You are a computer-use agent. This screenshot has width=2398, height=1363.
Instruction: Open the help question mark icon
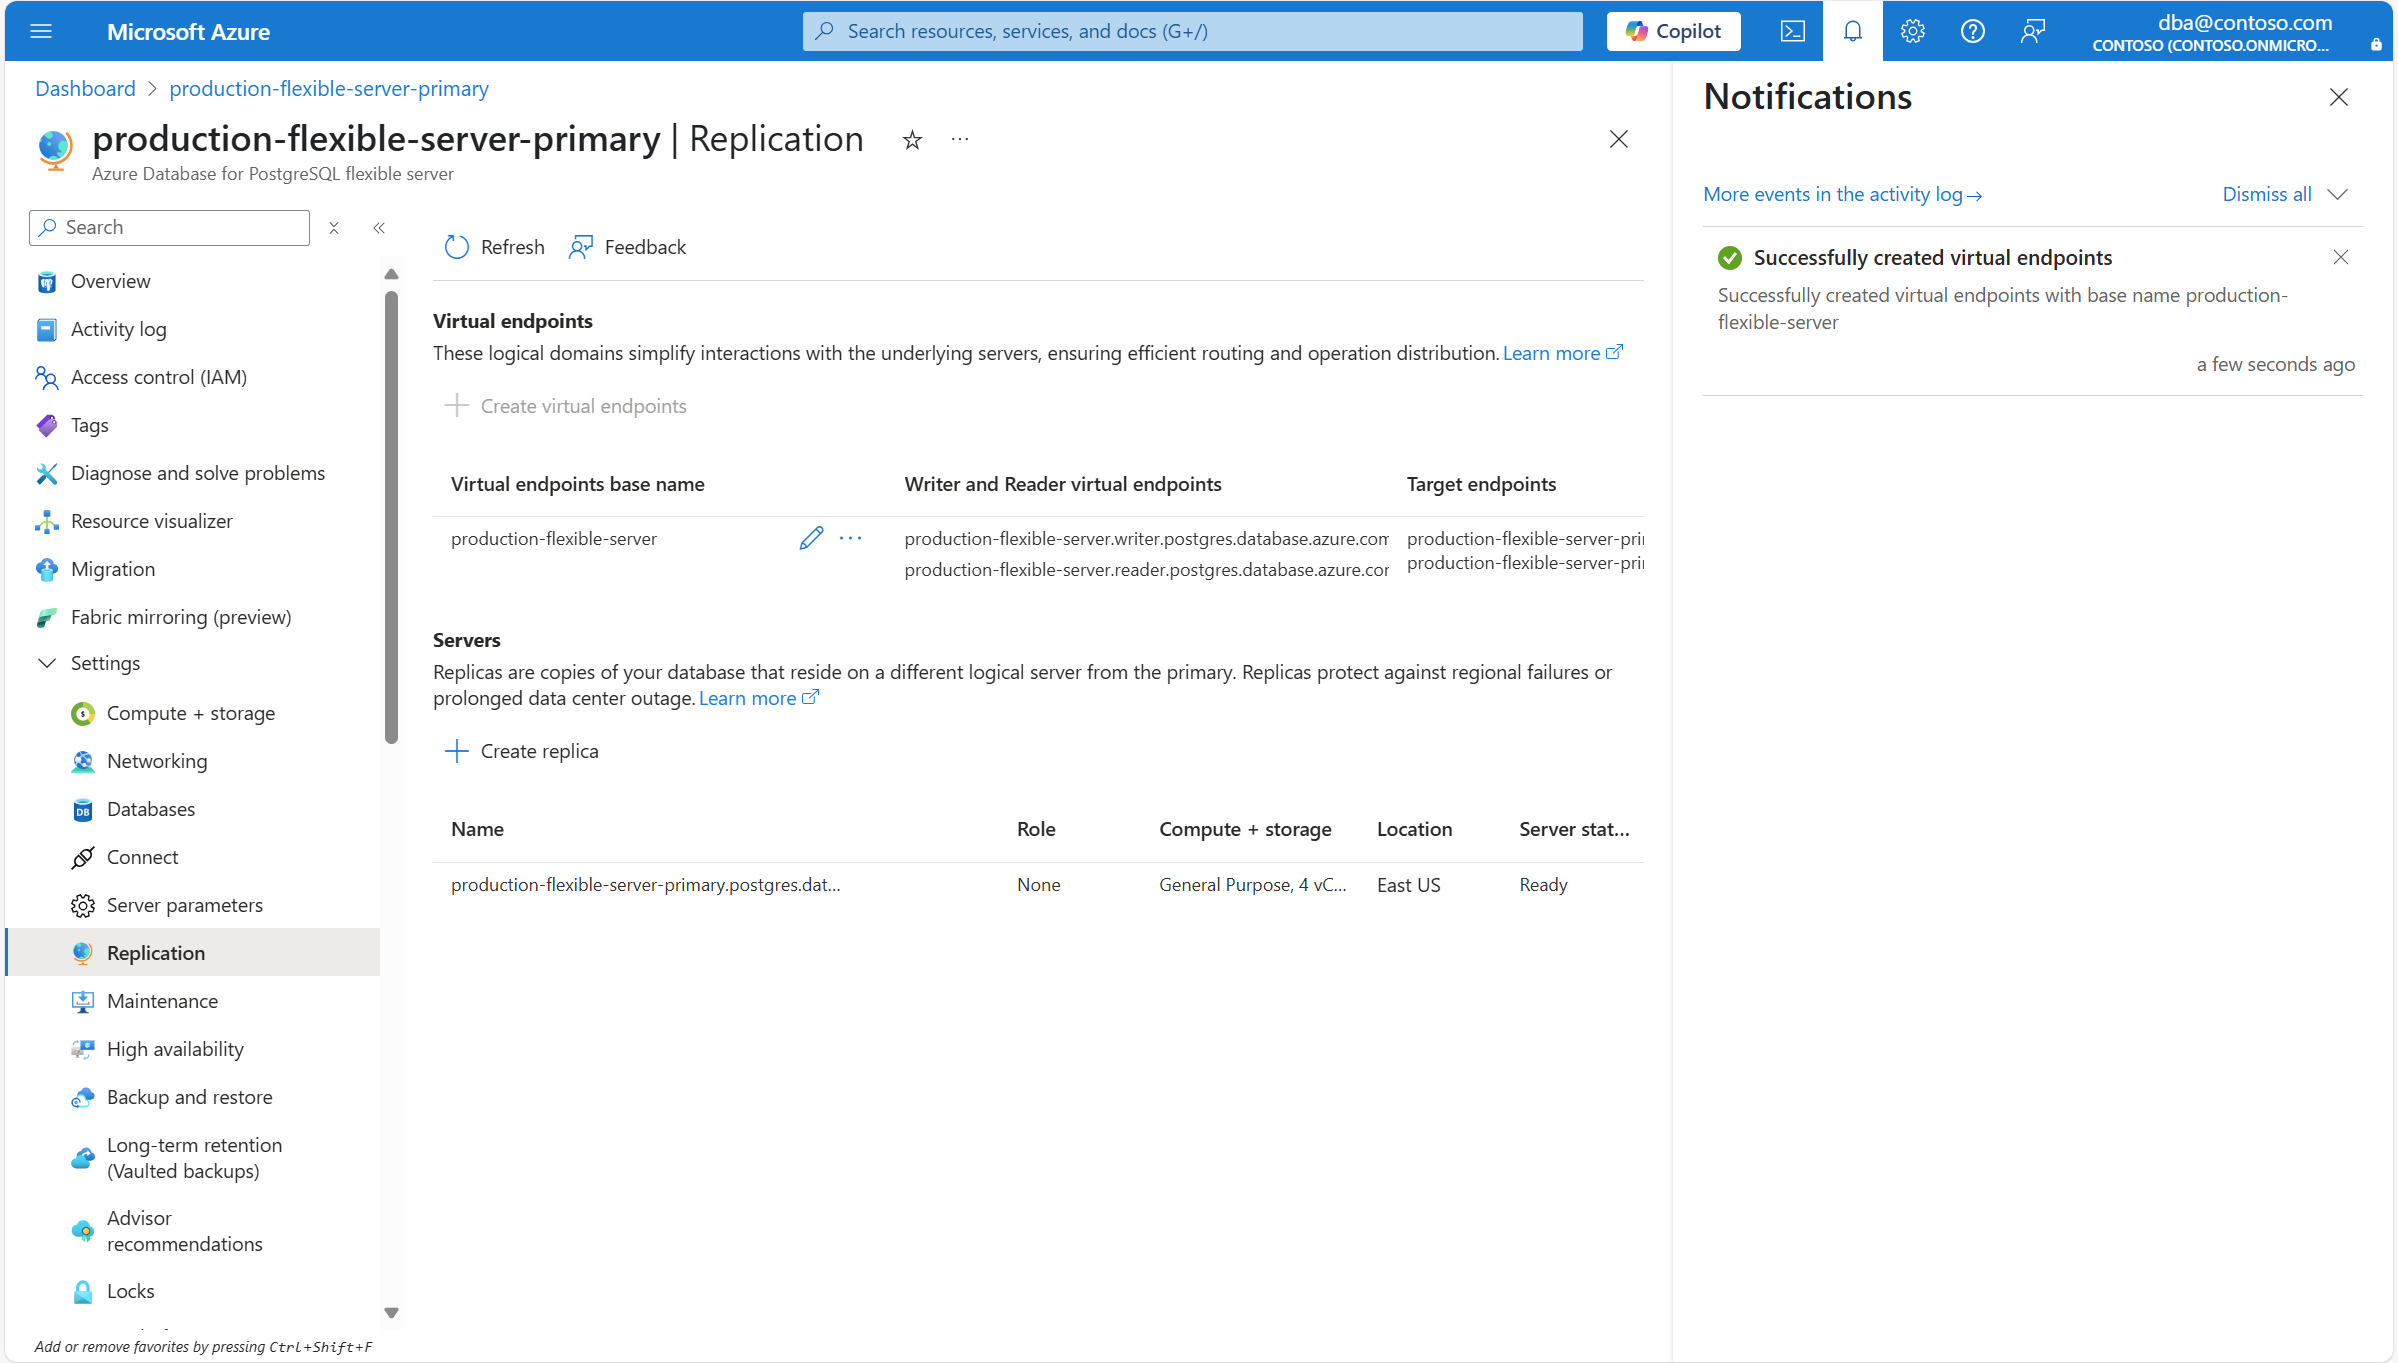pyautogui.click(x=1972, y=31)
